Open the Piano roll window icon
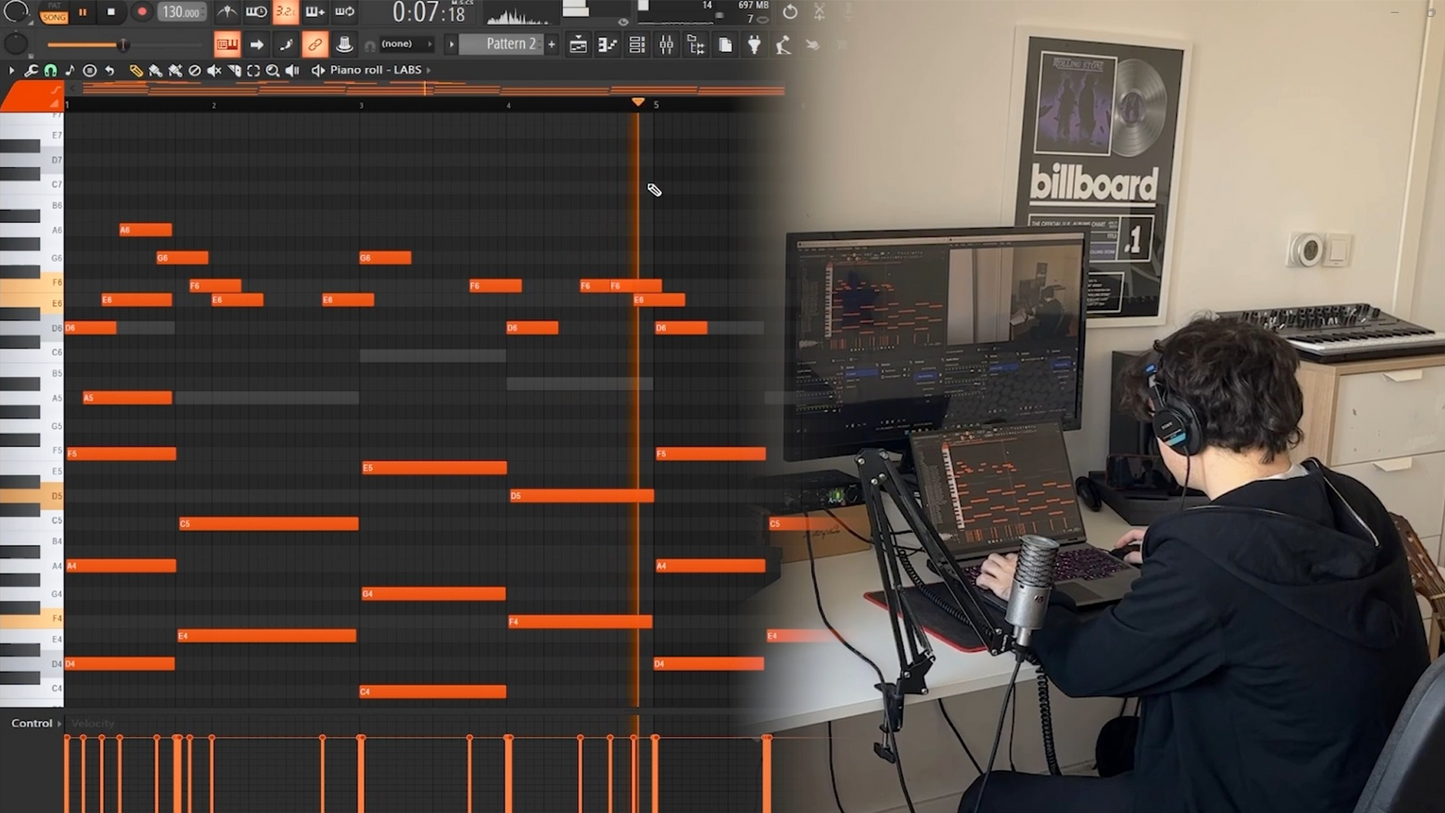This screenshot has height=813, width=1445. (x=607, y=44)
